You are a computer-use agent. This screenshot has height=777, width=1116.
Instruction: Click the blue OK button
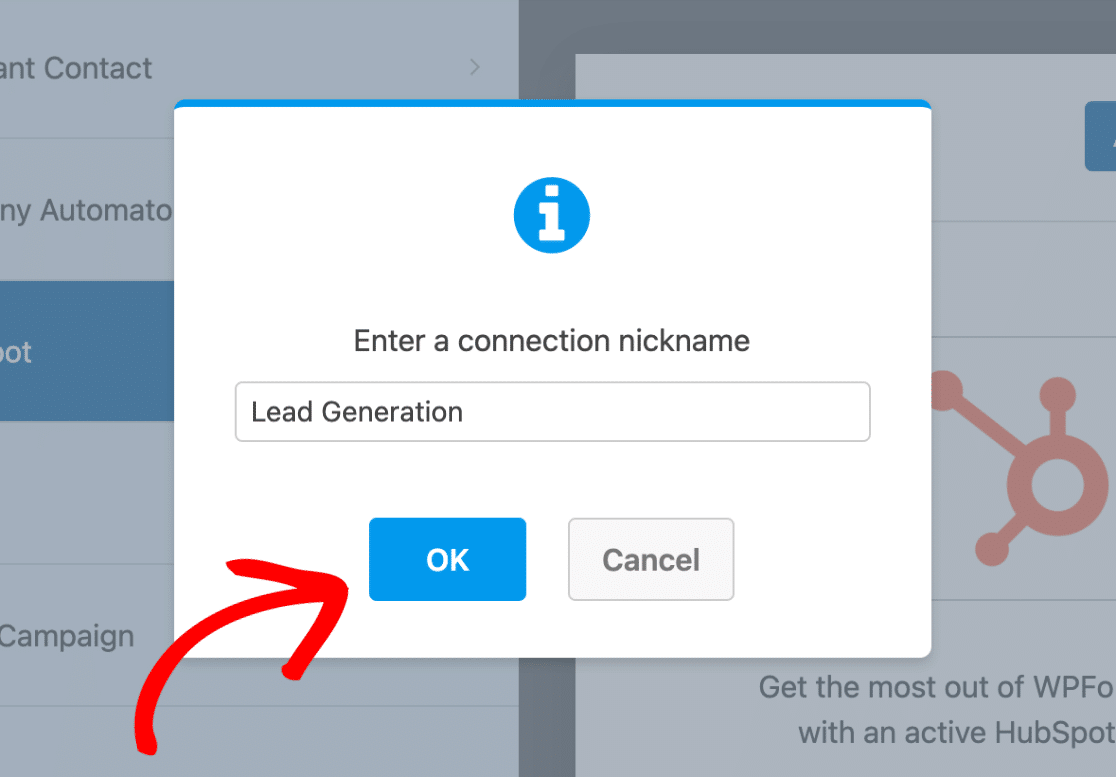pos(447,559)
